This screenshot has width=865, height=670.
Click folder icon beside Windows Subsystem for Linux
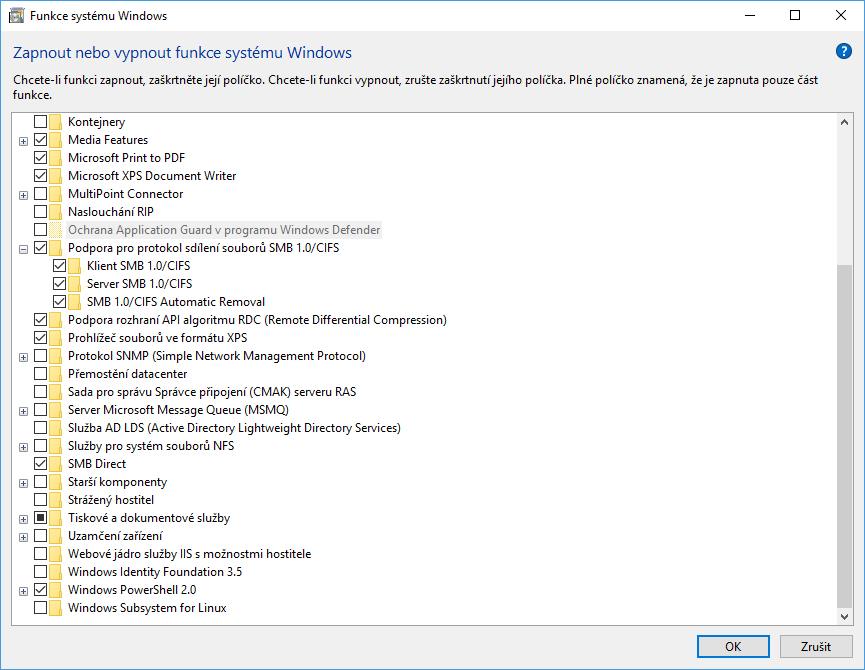pyautogui.click(x=55, y=608)
